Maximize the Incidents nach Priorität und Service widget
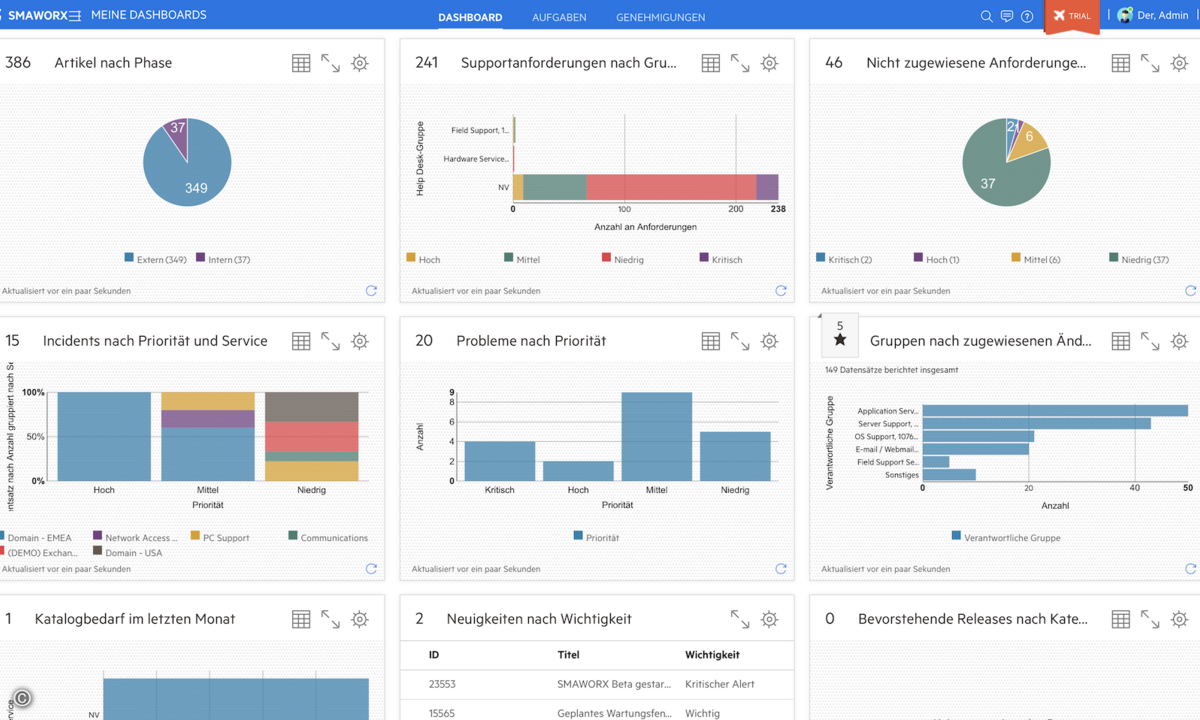The height and width of the screenshot is (720, 1200). [330, 341]
